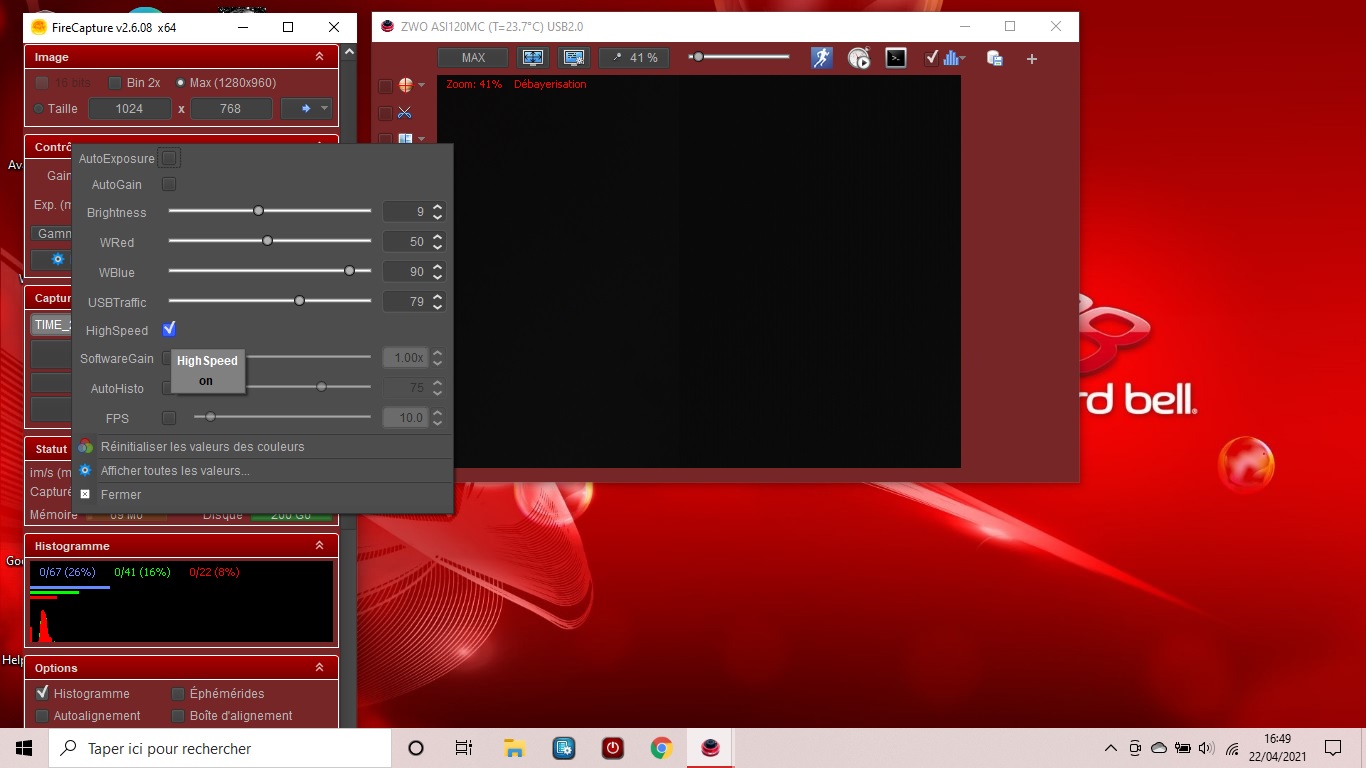
Task: Enable the Autoalignement checkbox
Action: (x=42, y=716)
